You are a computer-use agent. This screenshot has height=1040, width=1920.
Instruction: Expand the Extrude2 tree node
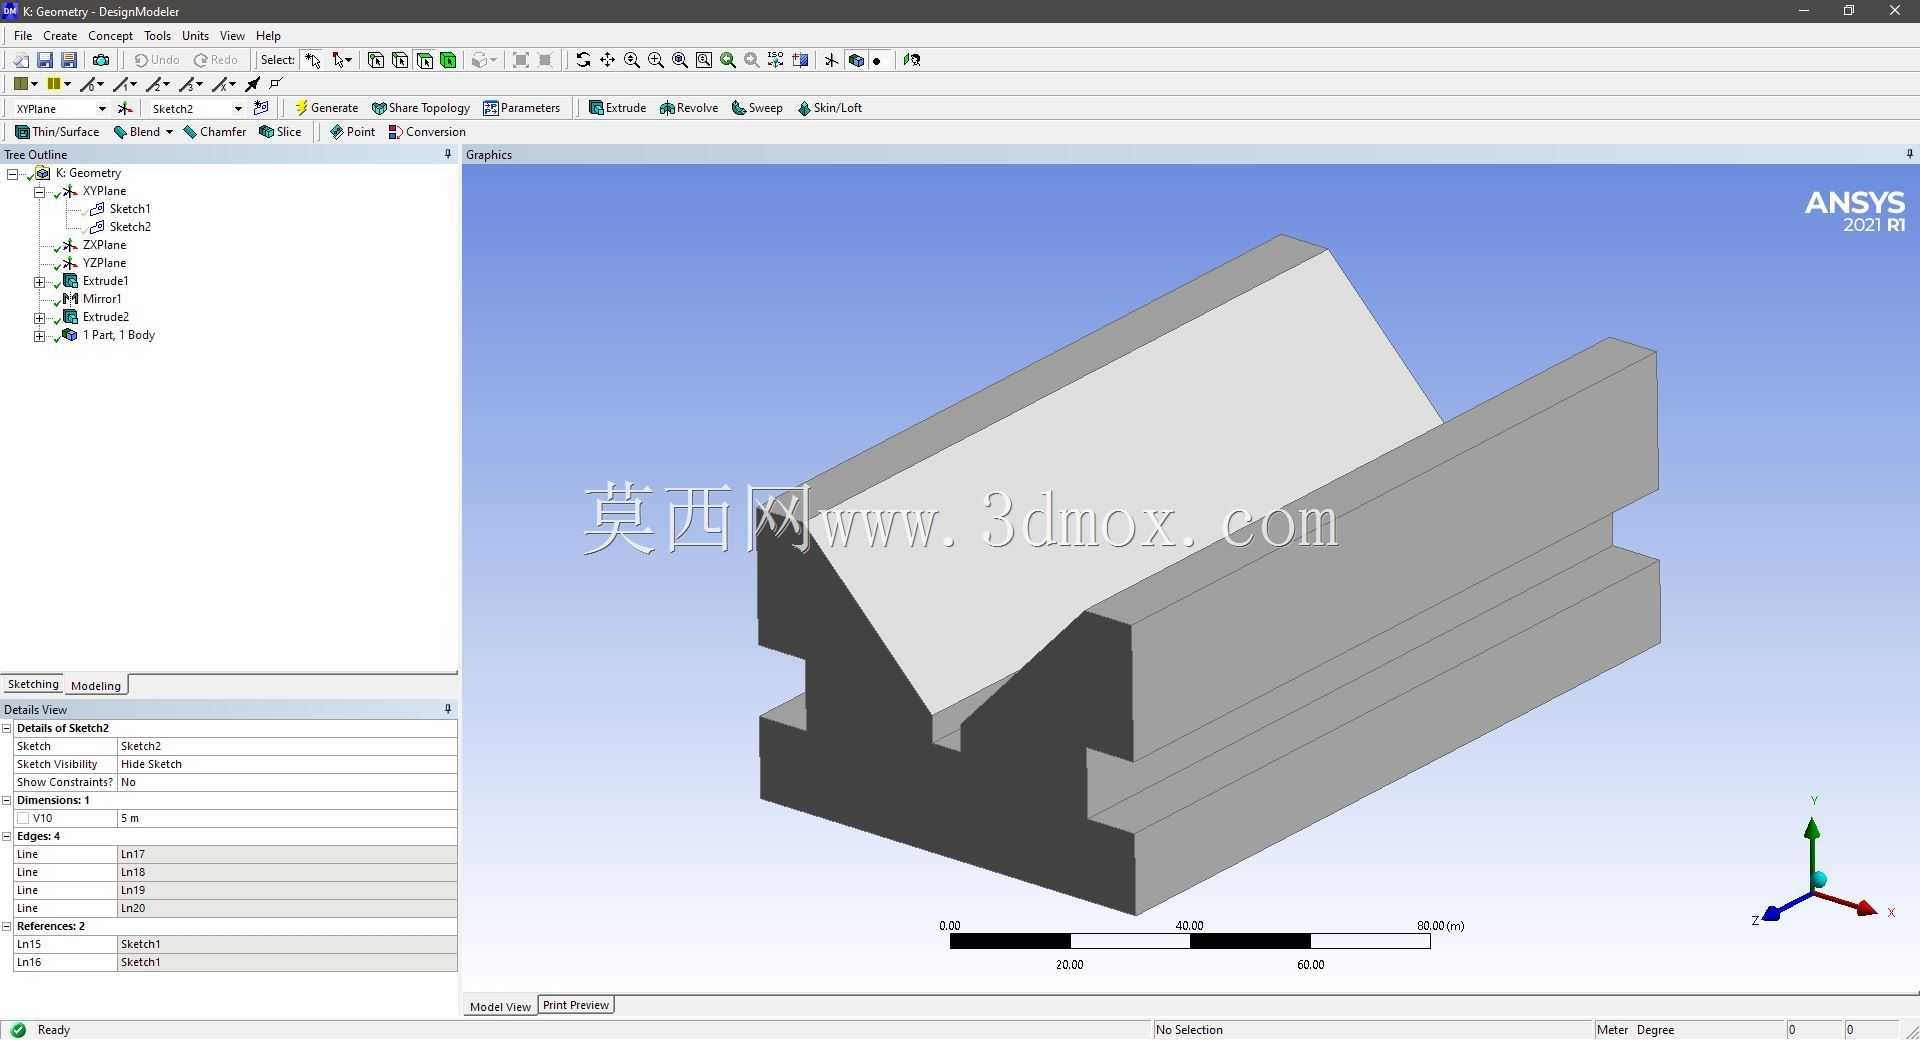point(39,317)
